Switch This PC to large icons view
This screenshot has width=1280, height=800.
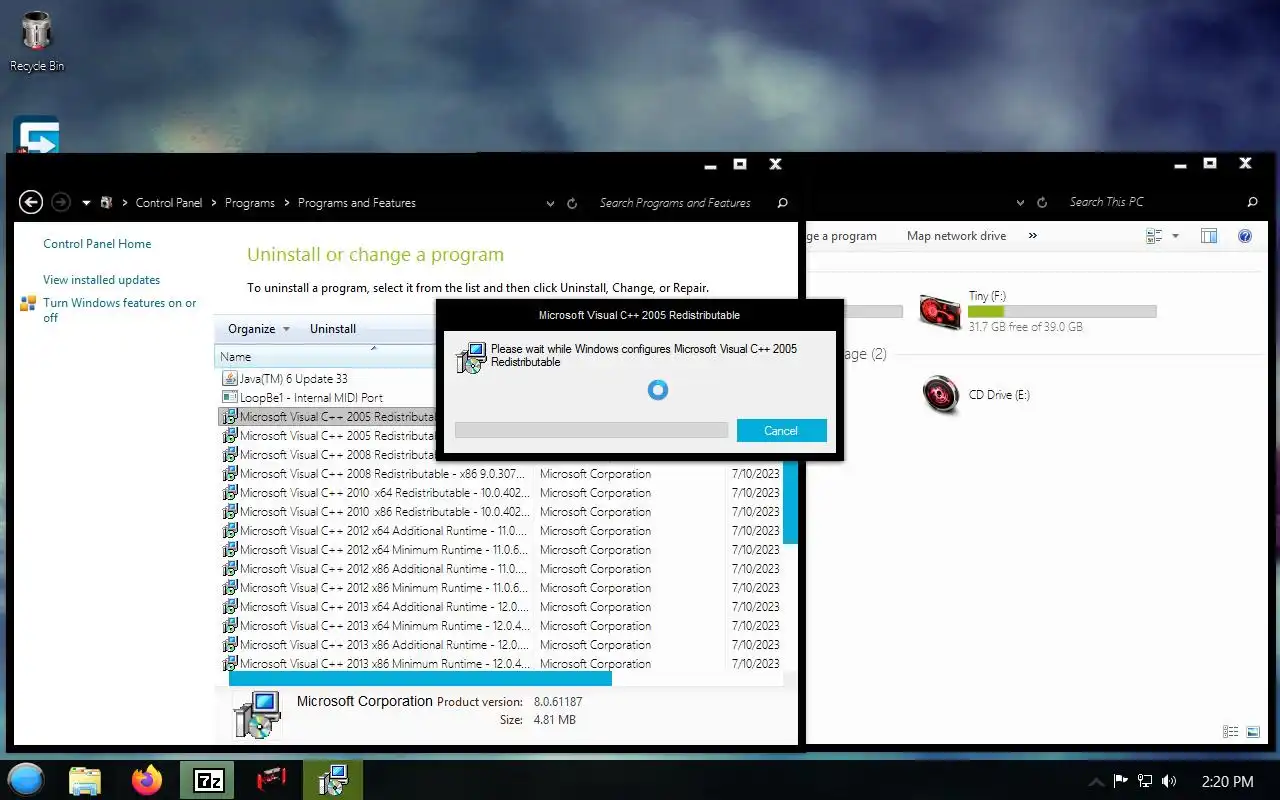[1253, 732]
